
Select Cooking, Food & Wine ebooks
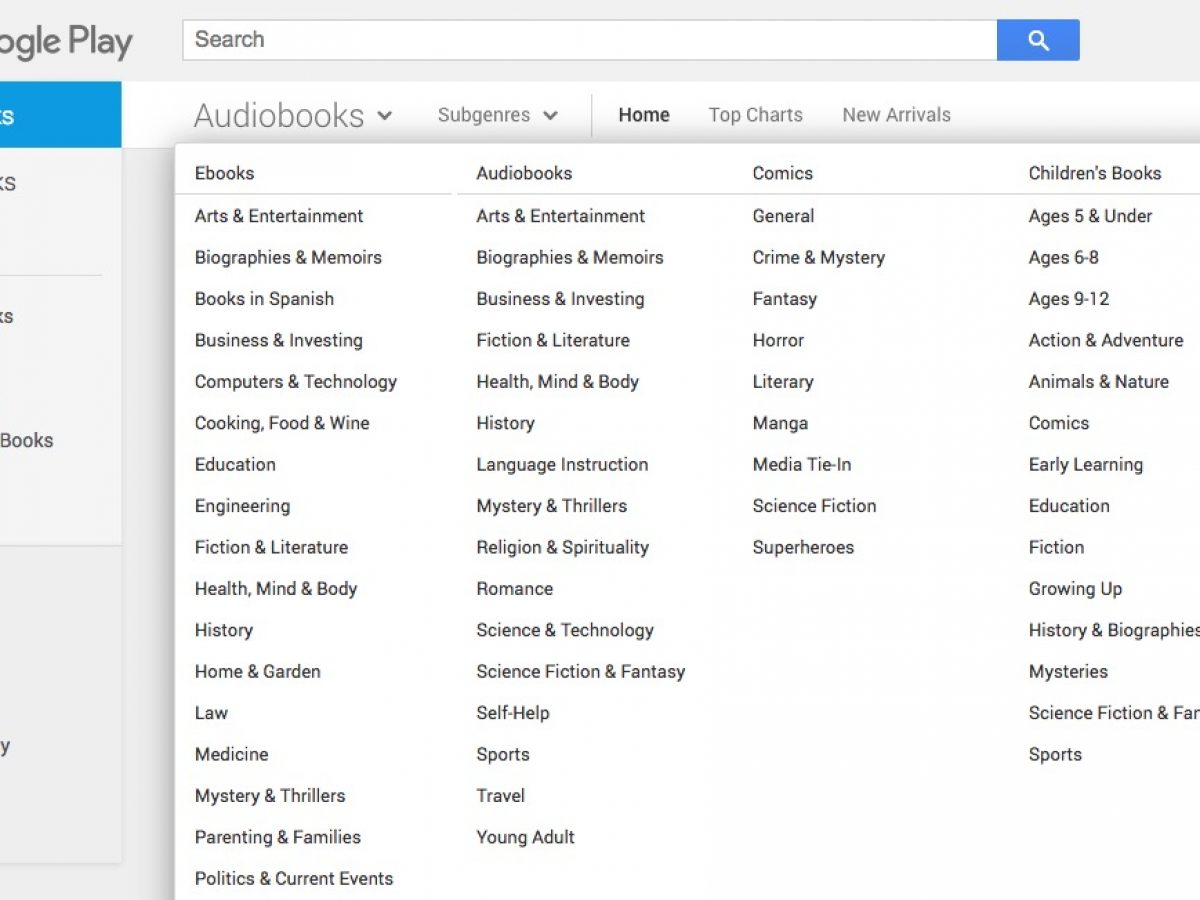[x=282, y=423]
